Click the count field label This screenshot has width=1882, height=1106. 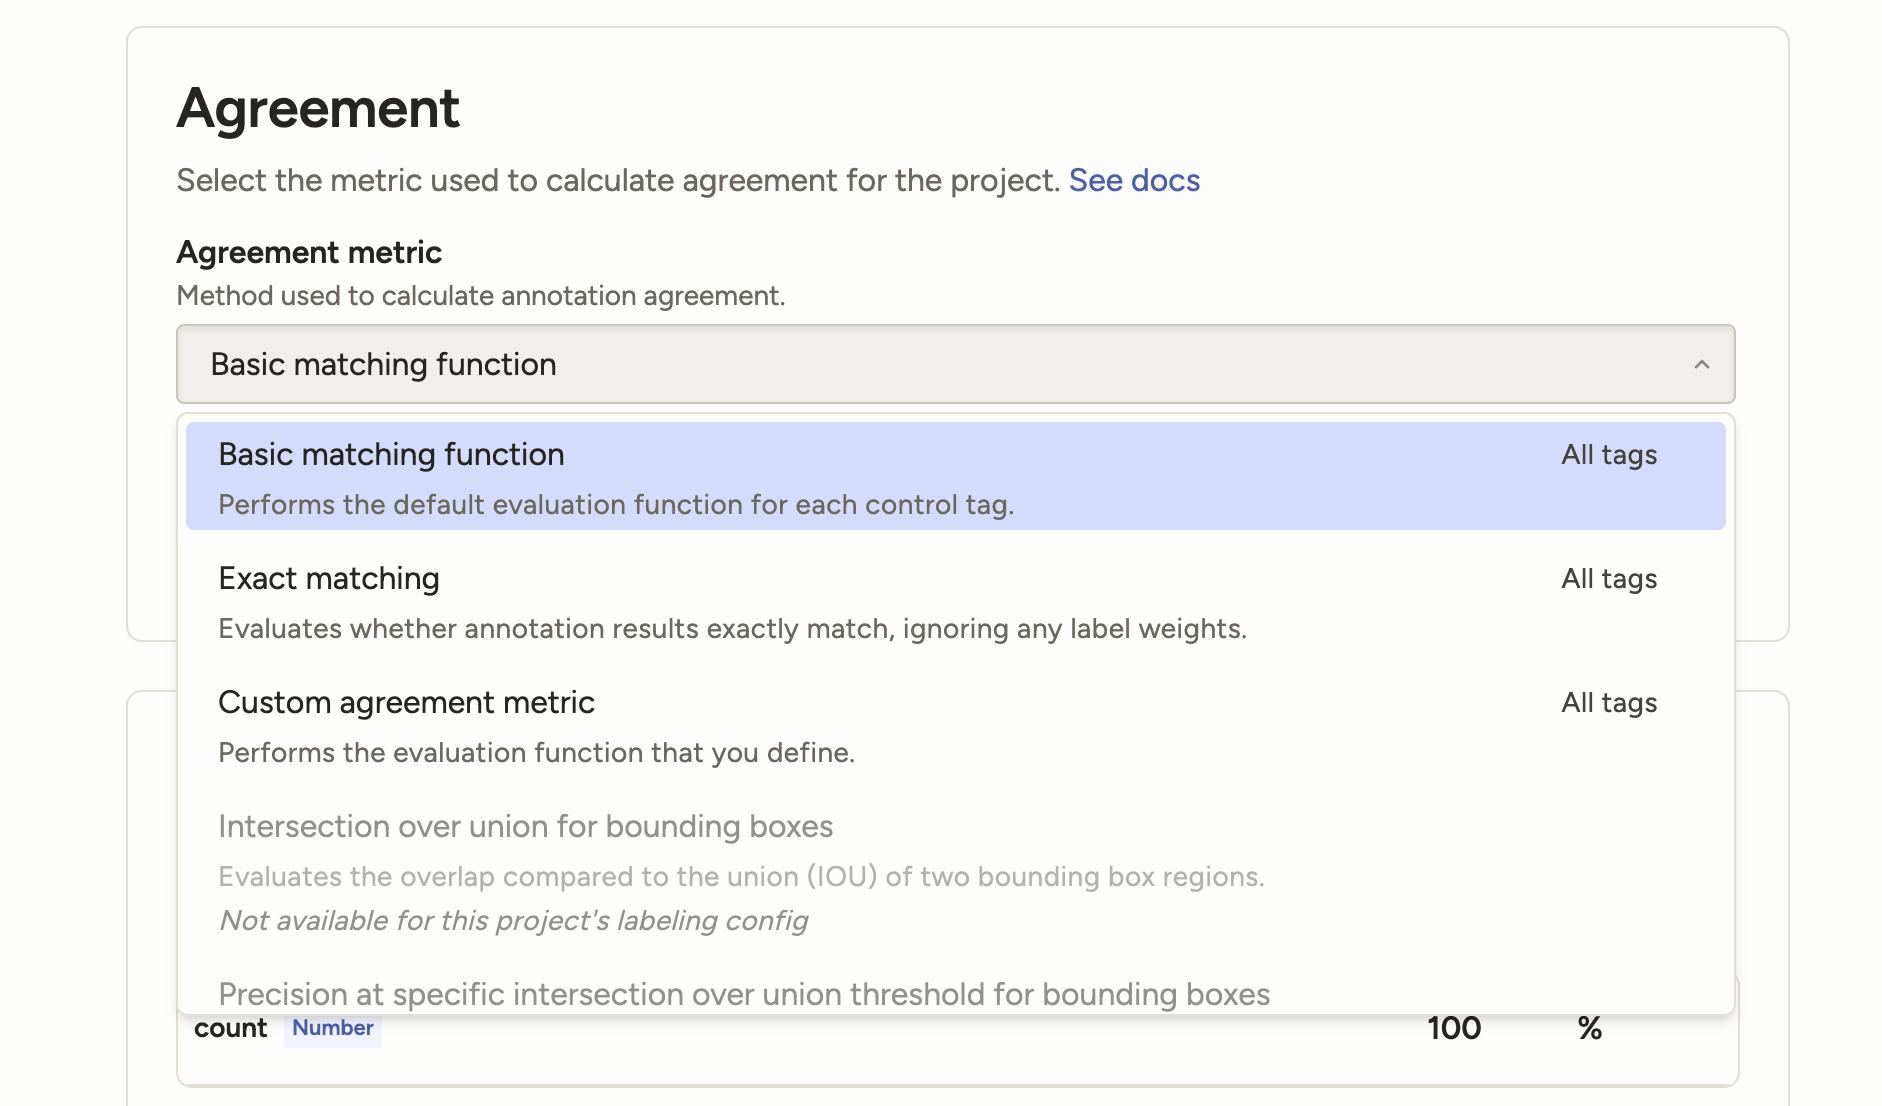coord(230,1028)
